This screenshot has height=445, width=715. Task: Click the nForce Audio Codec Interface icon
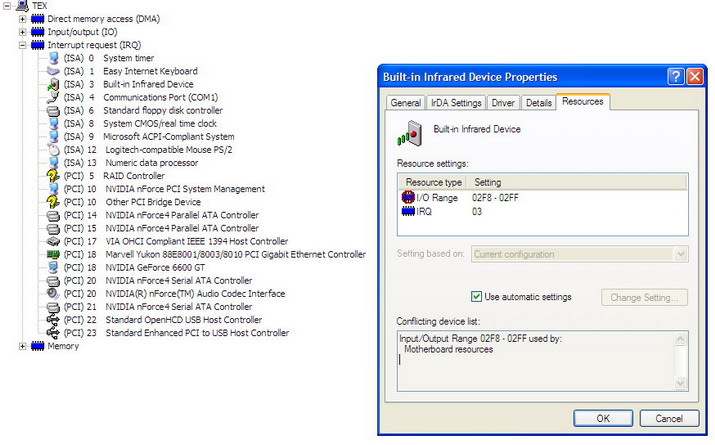tap(53, 294)
